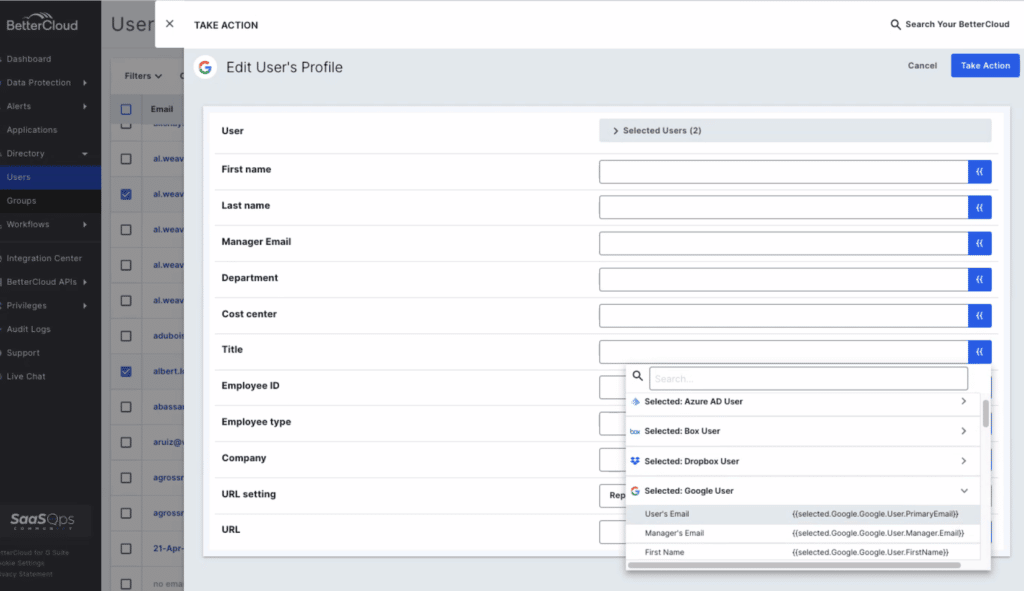Click the Google logo beside Edit User's Profile
1024x591 pixels.
coord(205,67)
